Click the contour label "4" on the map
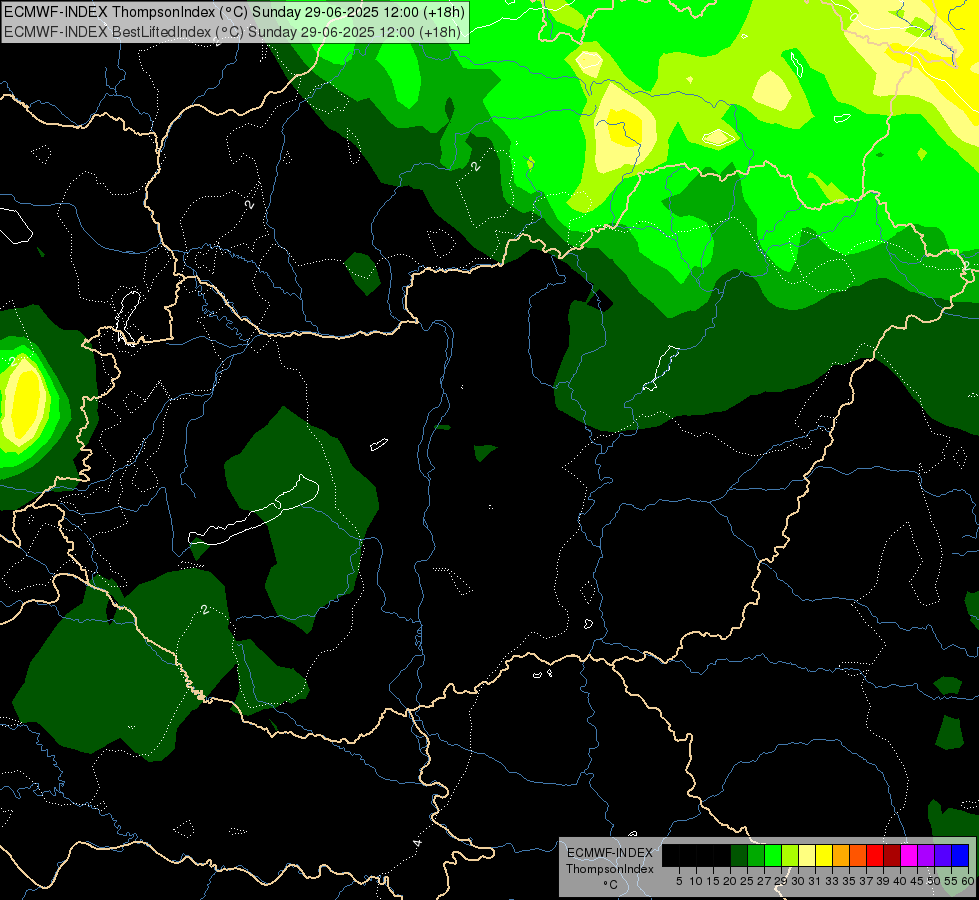This screenshot has height=900, width=979. pos(417,843)
